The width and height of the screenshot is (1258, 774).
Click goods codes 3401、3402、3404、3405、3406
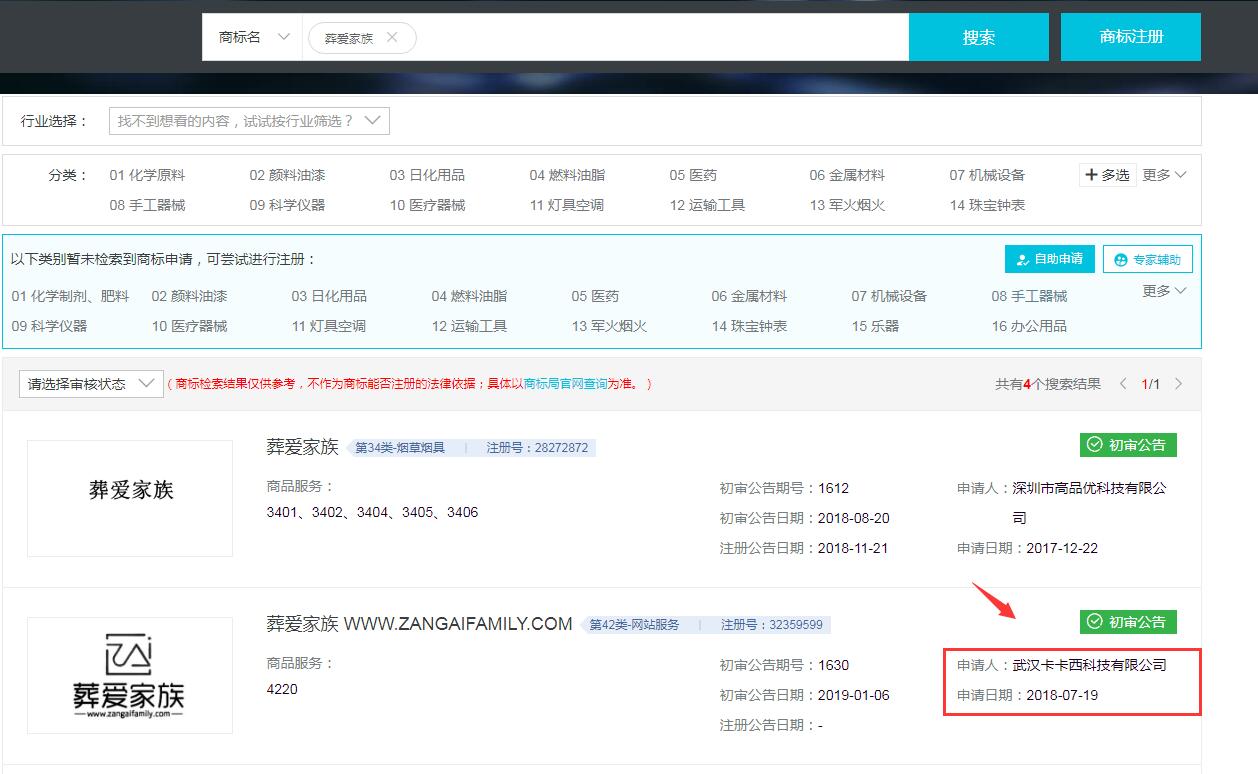372,512
